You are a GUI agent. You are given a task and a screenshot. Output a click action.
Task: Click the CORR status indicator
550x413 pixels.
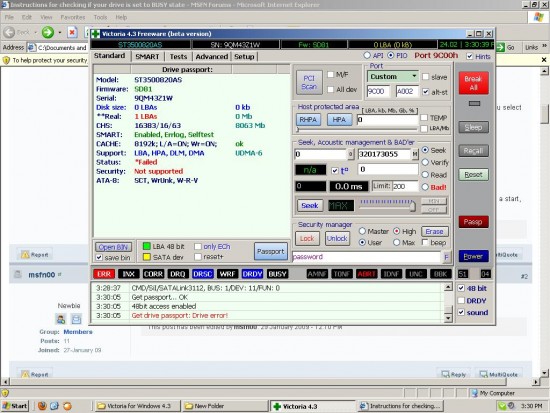pyautogui.click(x=153, y=274)
